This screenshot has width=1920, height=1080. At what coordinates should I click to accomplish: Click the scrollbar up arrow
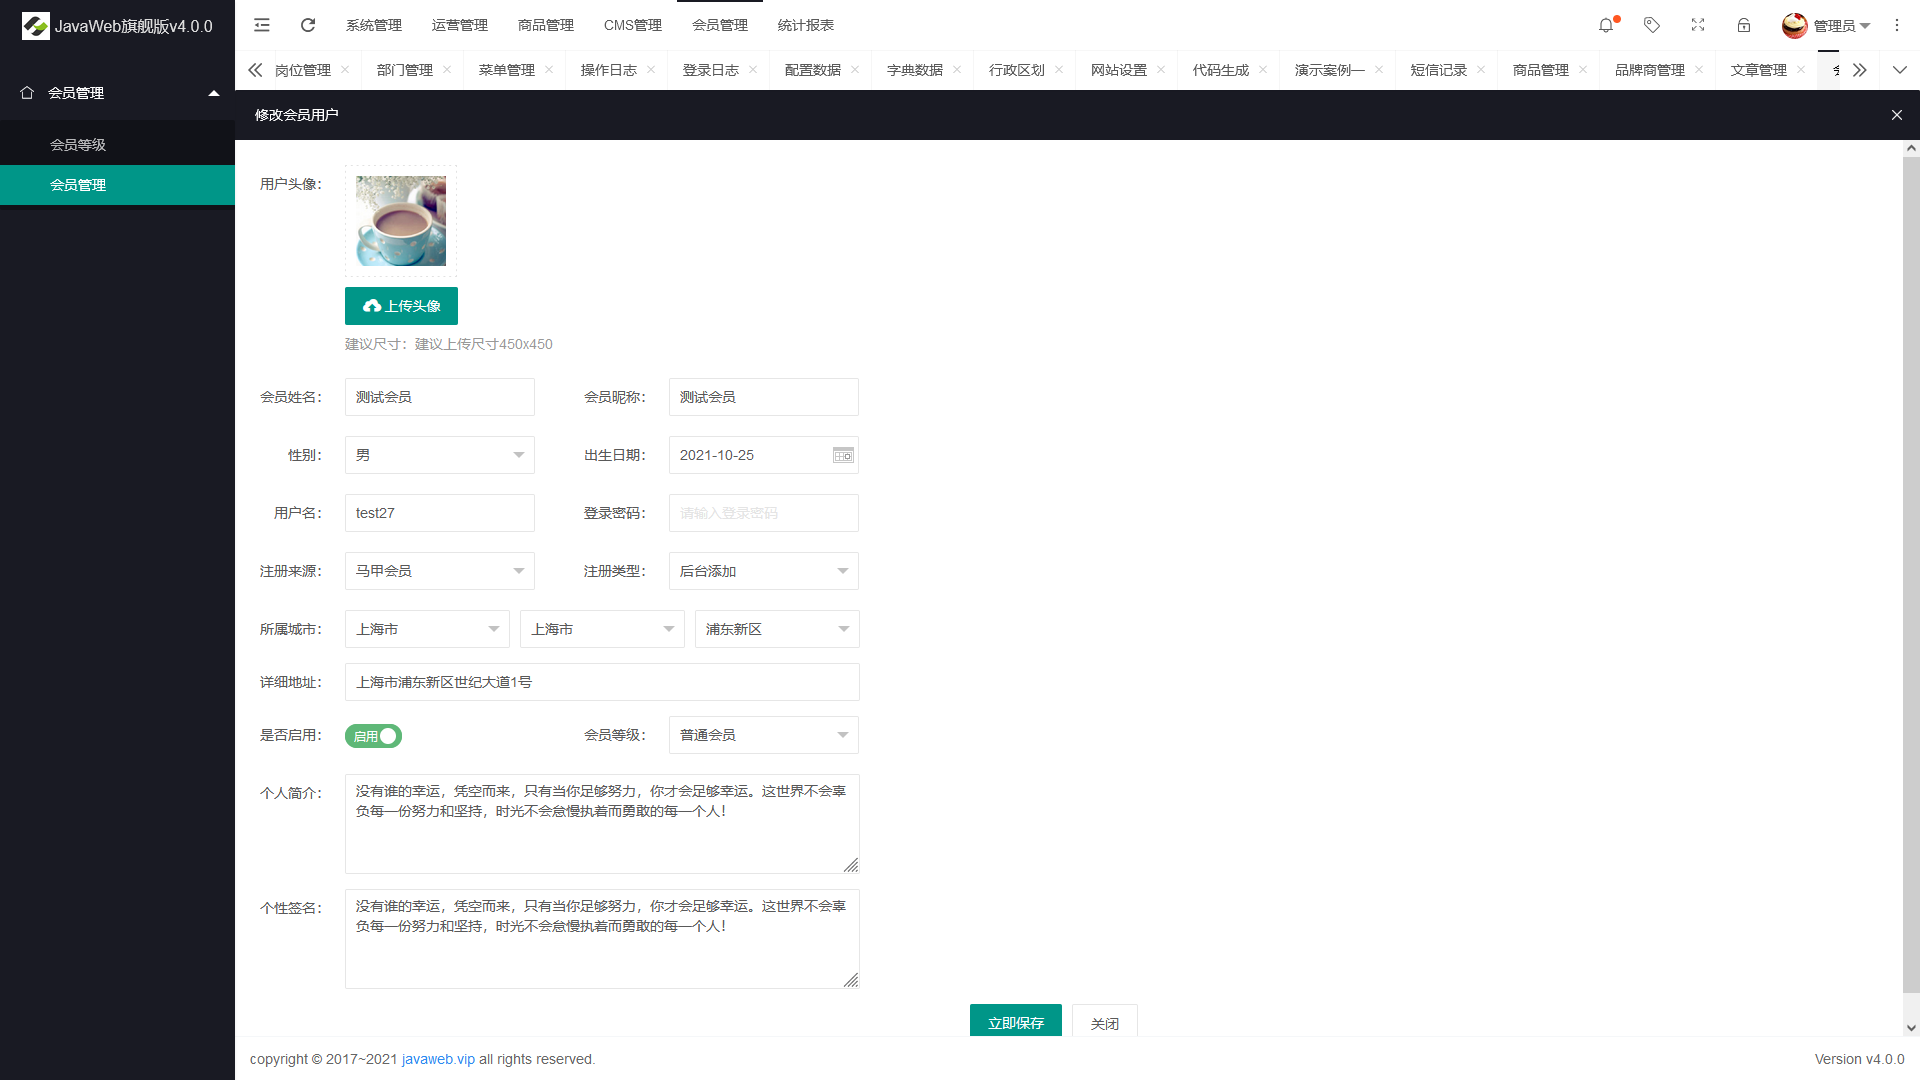[x=1911, y=148]
